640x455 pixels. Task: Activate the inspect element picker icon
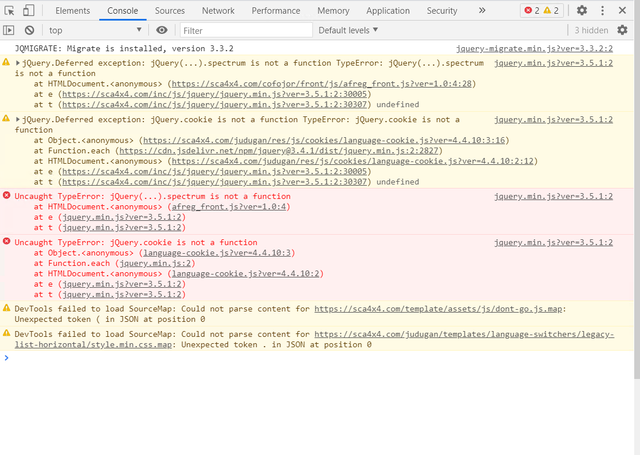9,11
